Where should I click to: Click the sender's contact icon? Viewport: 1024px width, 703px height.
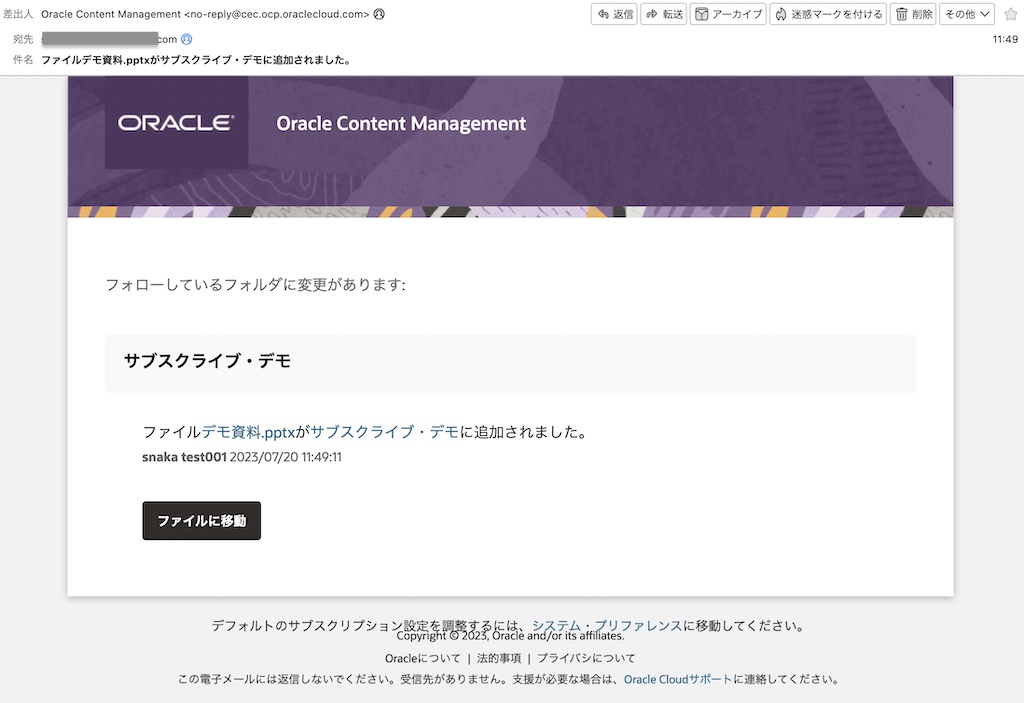click(x=379, y=14)
